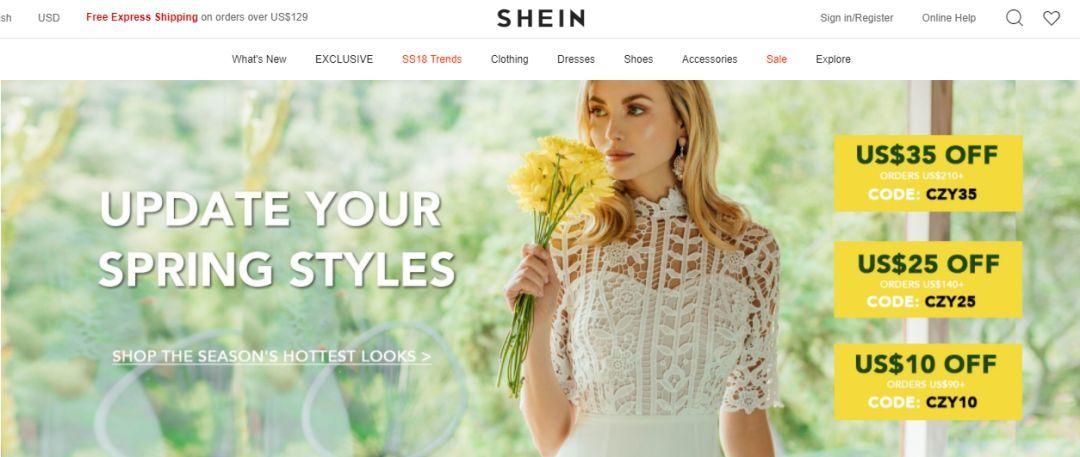Open Online Help
The width and height of the screenshot is (1080, 457).
[948, 18]
